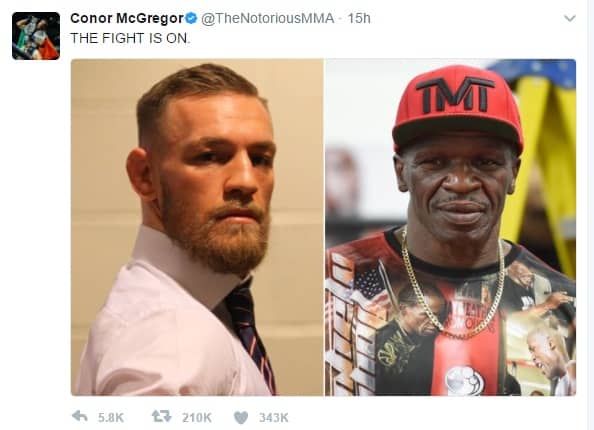Open the left photo of bearded man
Viewport: 594px width, 430px height.
click(197, 227)
